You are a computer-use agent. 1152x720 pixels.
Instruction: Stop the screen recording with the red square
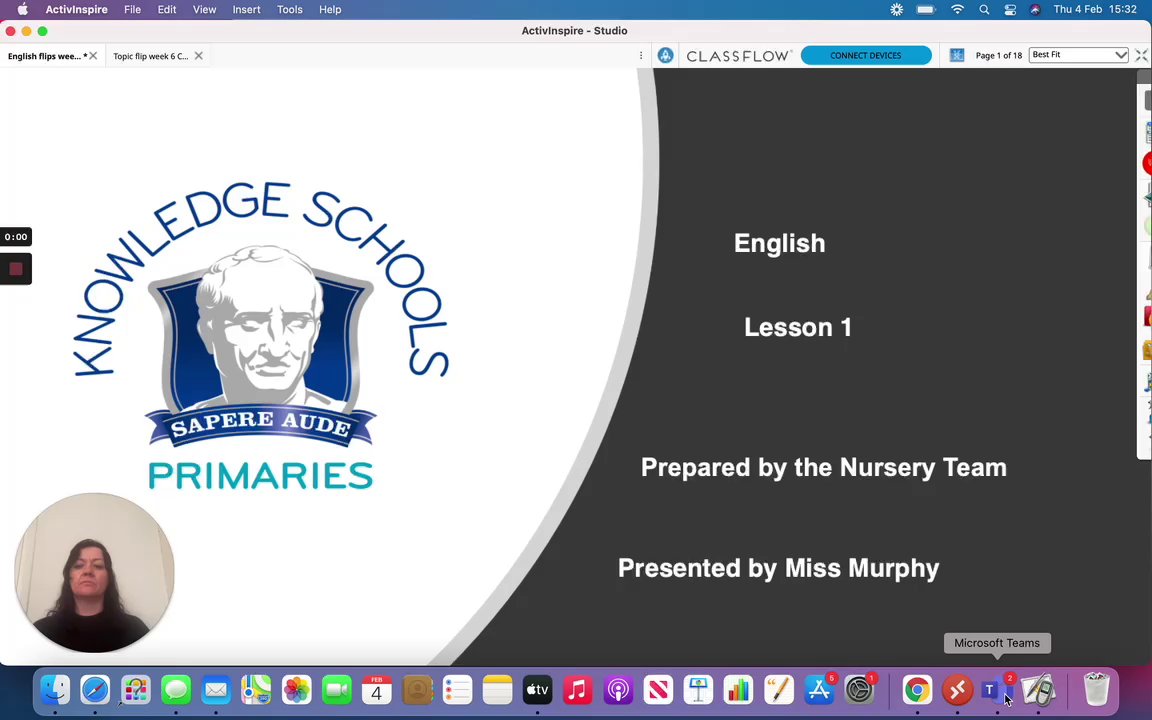click(x=15, y=269)
